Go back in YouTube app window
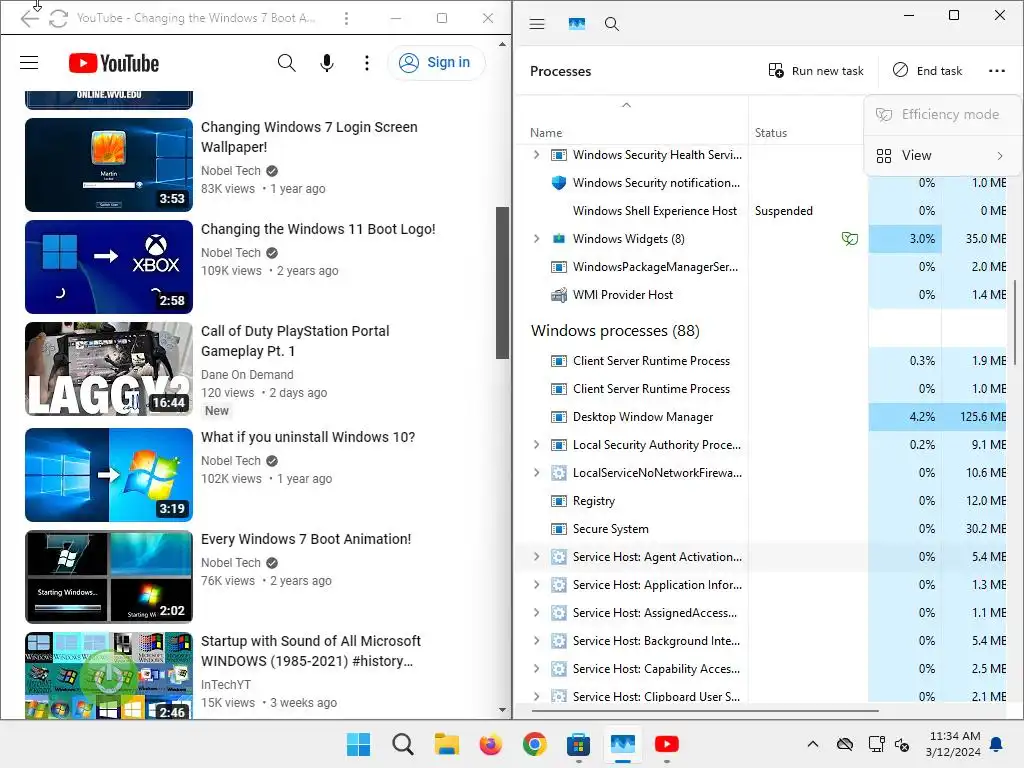Viewport: 1024px width, 768px height. pyautogui.click(x=29, y=18)
